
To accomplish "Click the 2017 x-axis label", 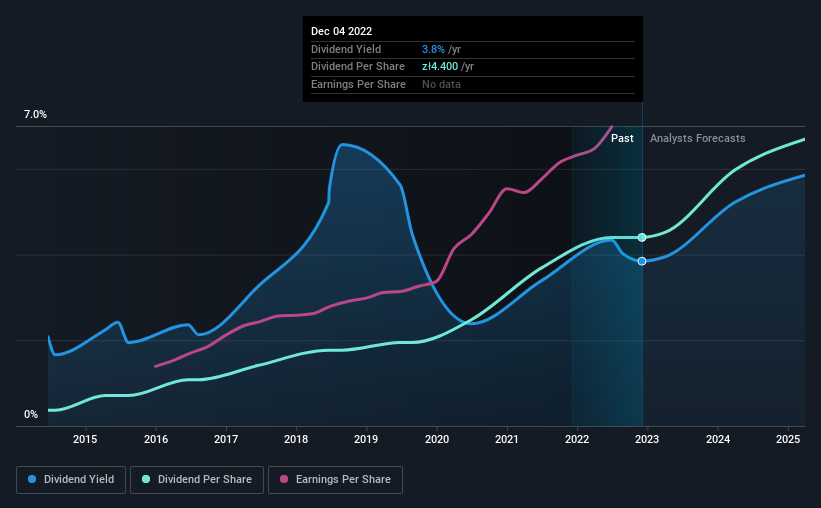I will point(226,439).
